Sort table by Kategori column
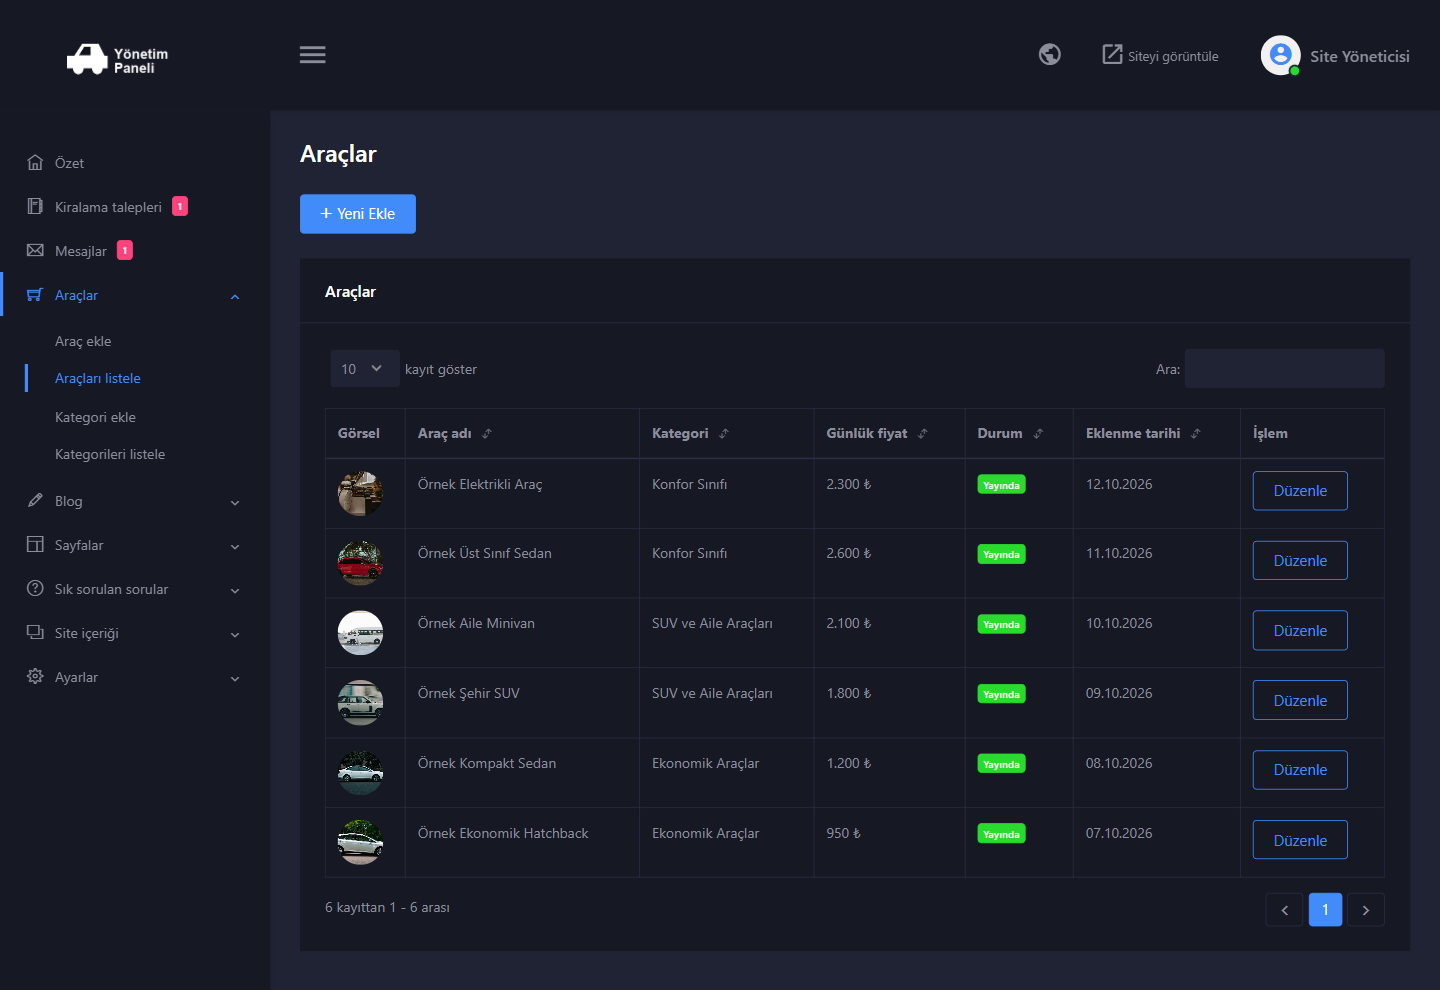The image size is (1440, 990). click(x=727, y=434)
